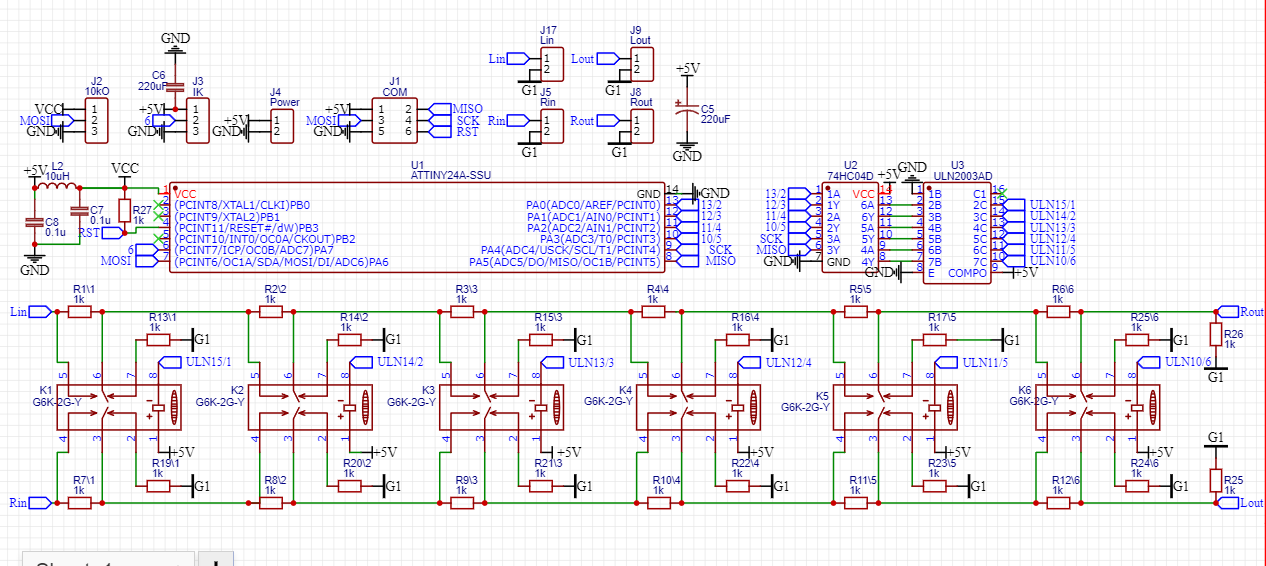This screenshot has width=1266, height=566.
Task: Click the J1 COM connector symbol
Action: (394, 119)
